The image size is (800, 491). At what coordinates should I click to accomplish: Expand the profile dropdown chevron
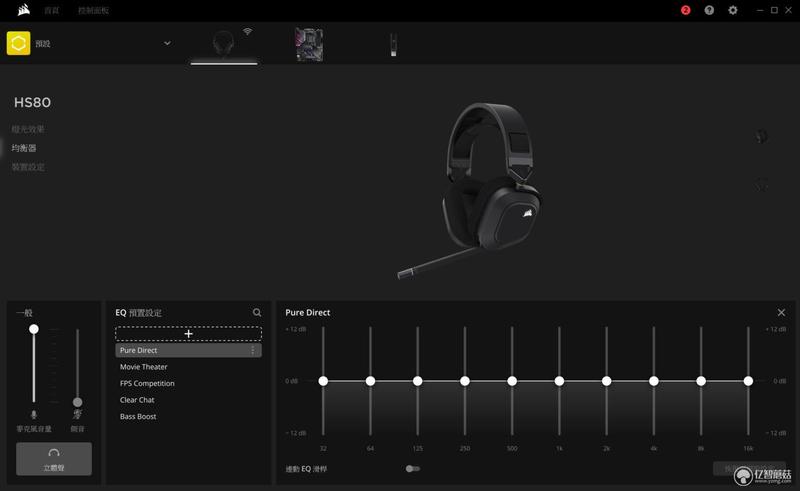[x=167, y=43]
